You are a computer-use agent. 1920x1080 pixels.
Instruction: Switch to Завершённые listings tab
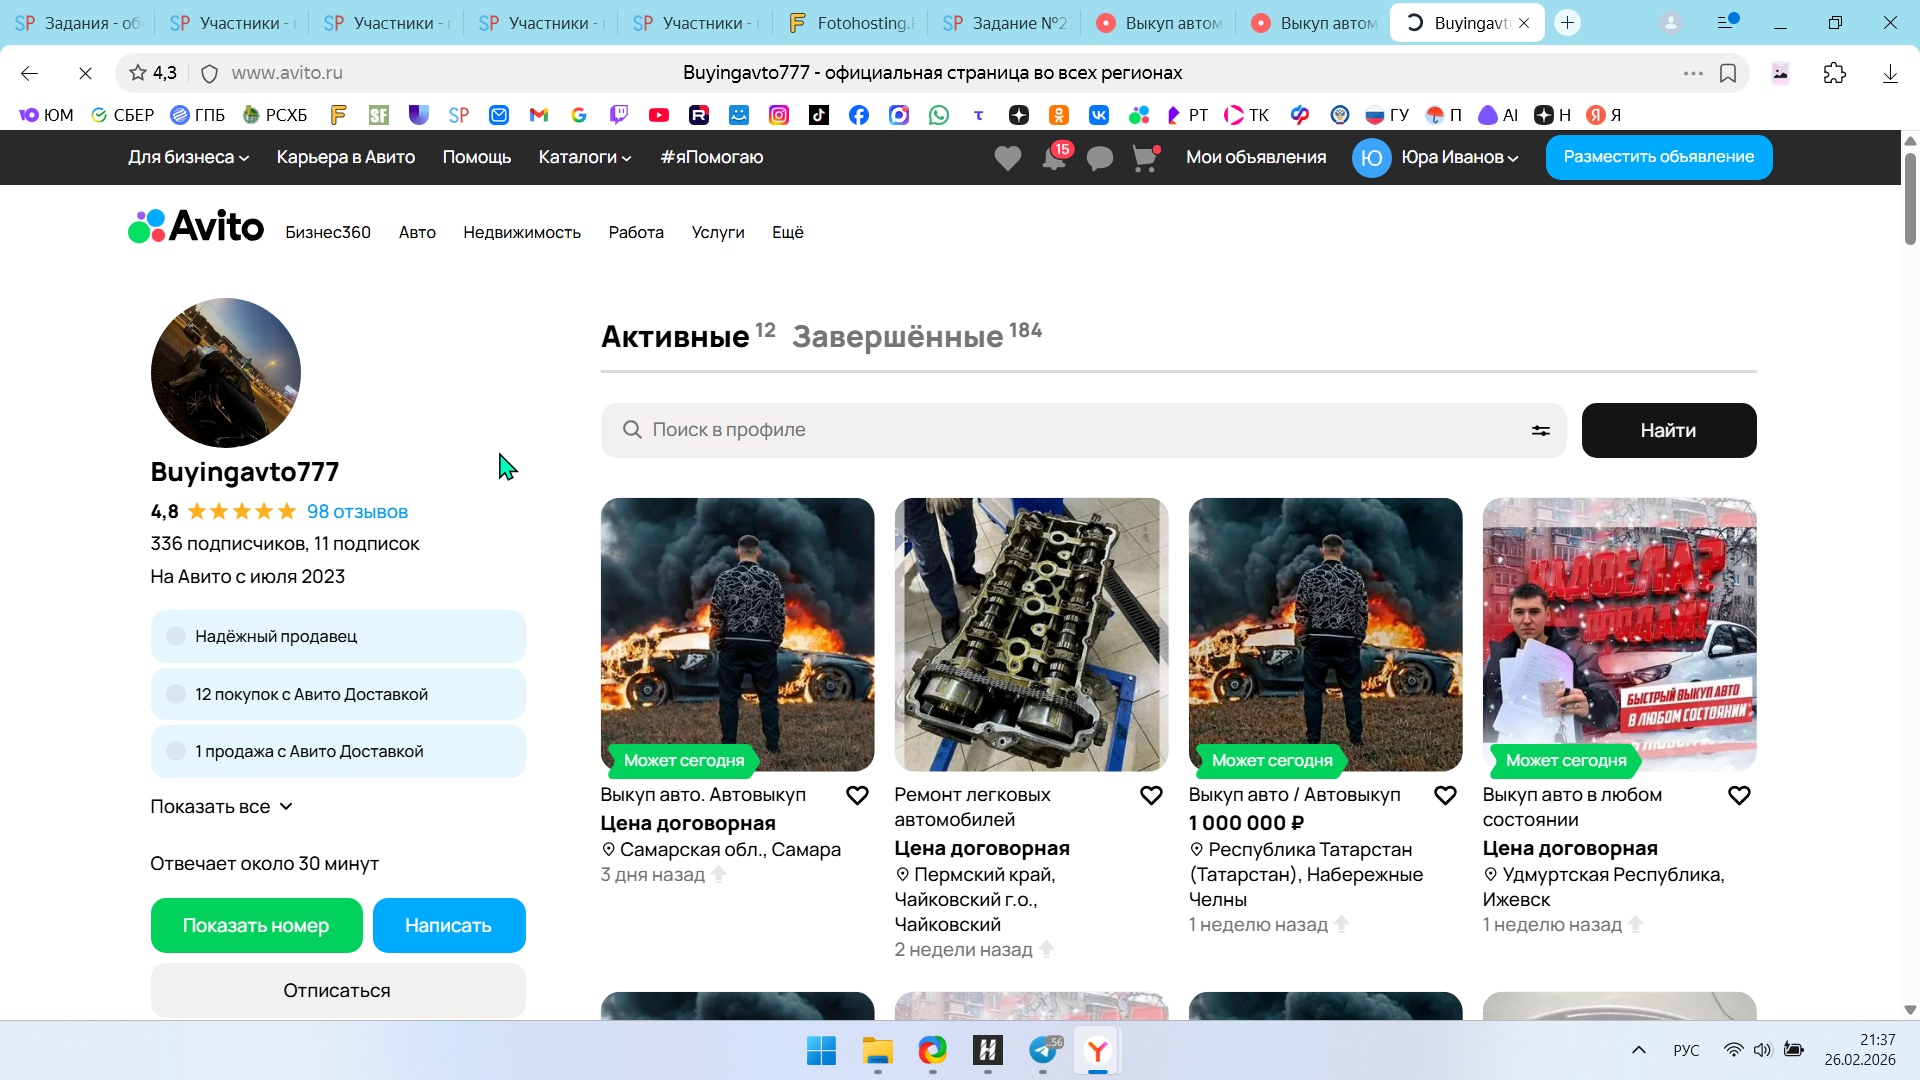(x=897, y=337)
